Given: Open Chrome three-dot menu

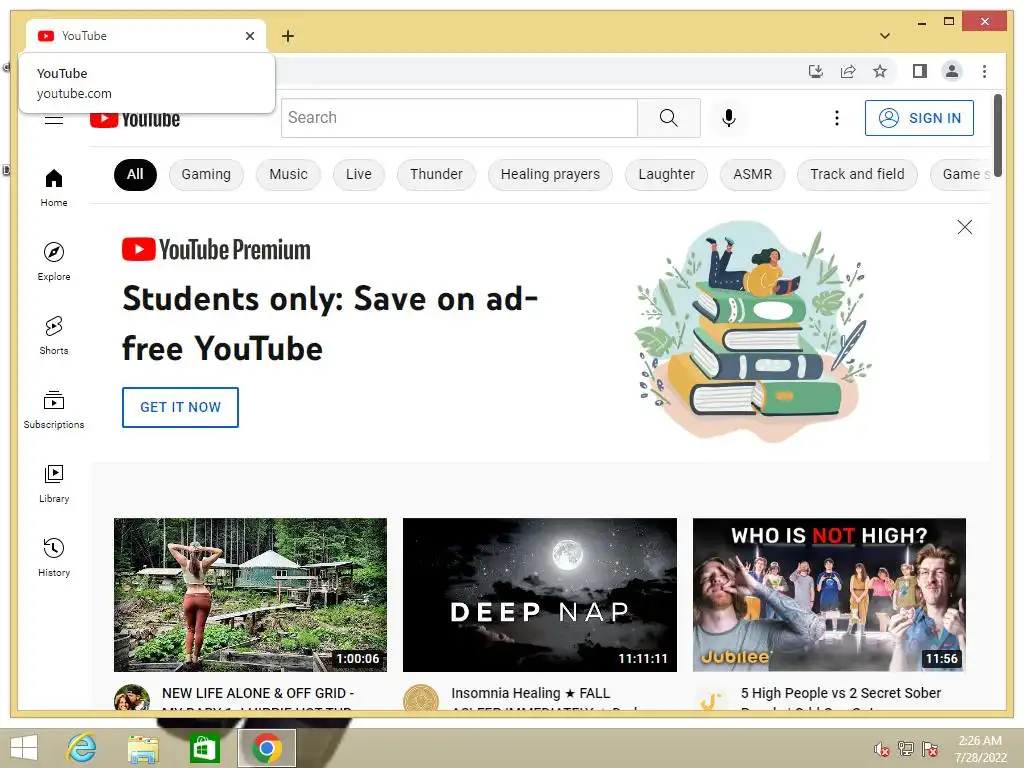Looking at the screenshot, I should click(984, 71).
